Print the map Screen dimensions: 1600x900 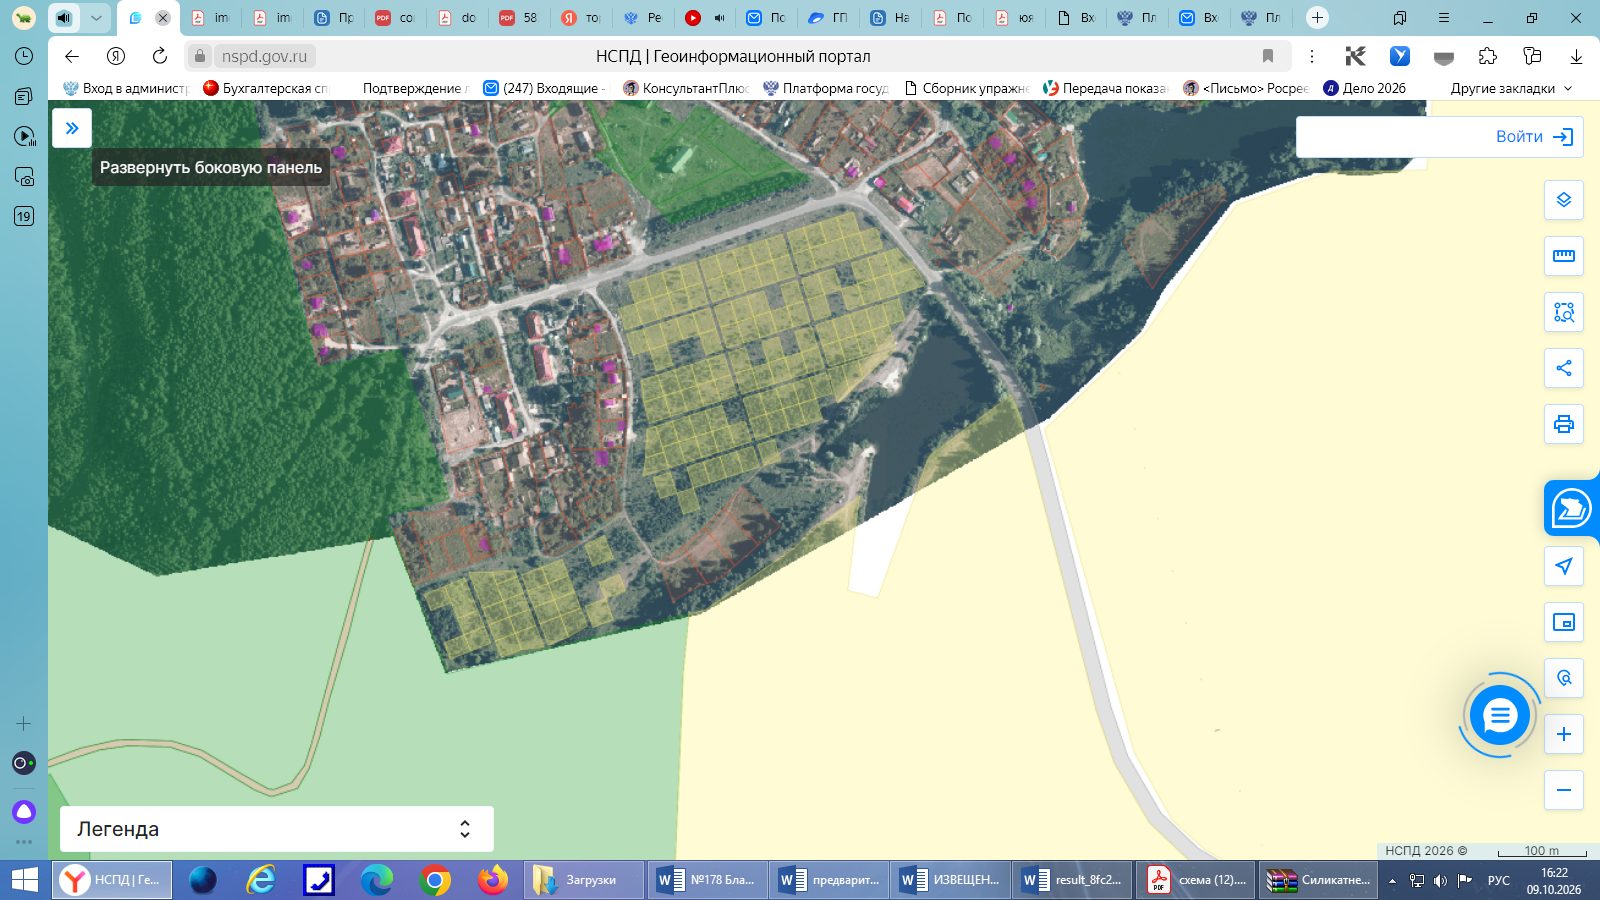click(1564, 424)
